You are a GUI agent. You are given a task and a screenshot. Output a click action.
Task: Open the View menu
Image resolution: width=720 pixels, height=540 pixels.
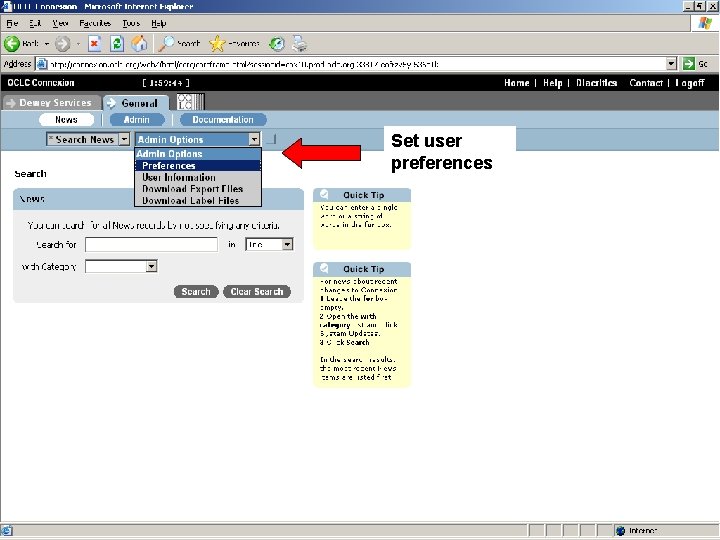60,23
